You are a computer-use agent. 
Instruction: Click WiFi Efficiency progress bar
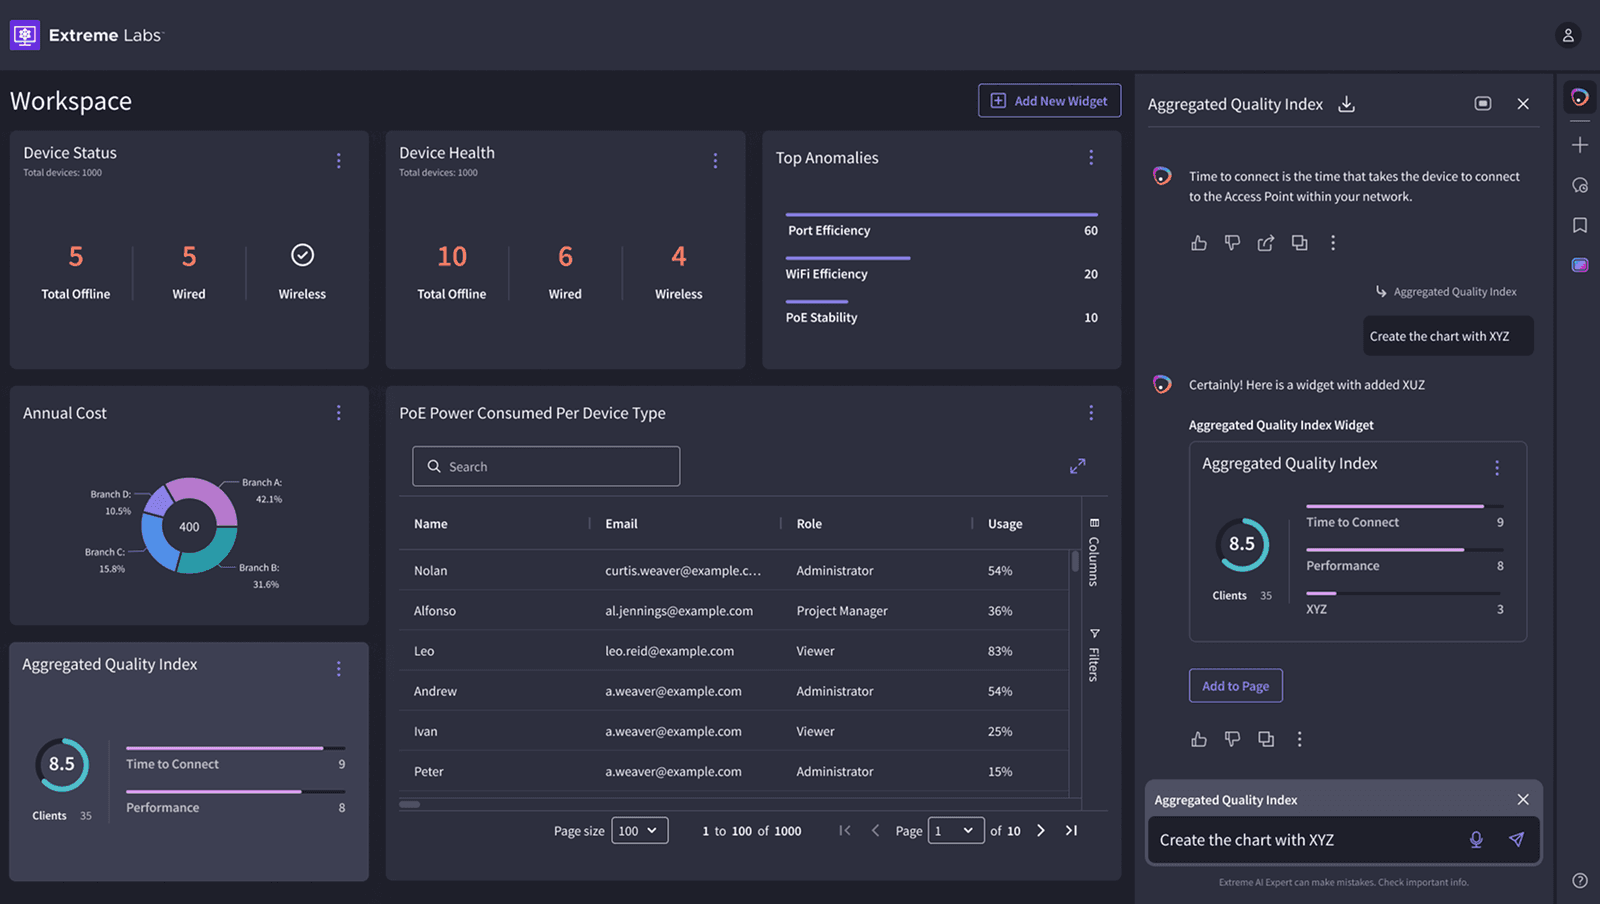pyautogui.click(x=848, y=258)
